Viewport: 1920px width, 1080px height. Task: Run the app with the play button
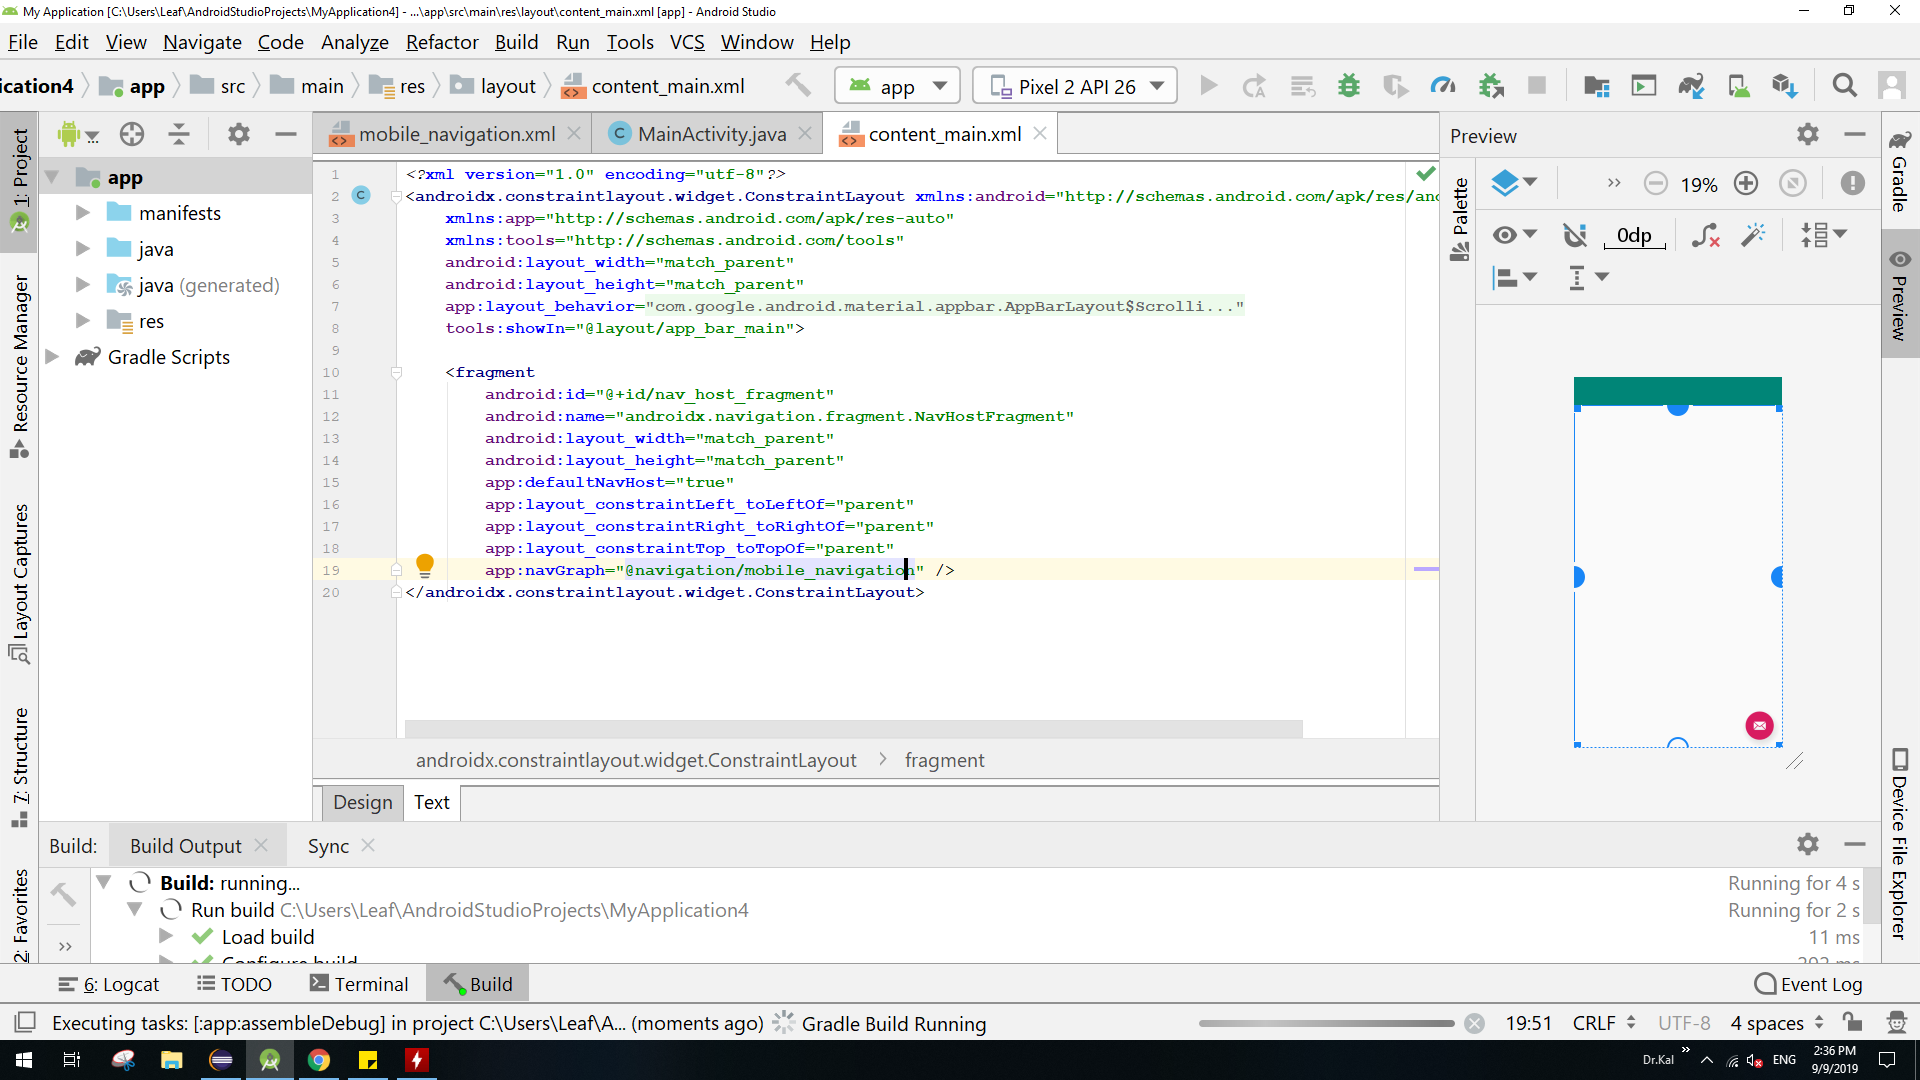tap(1209, 86)
